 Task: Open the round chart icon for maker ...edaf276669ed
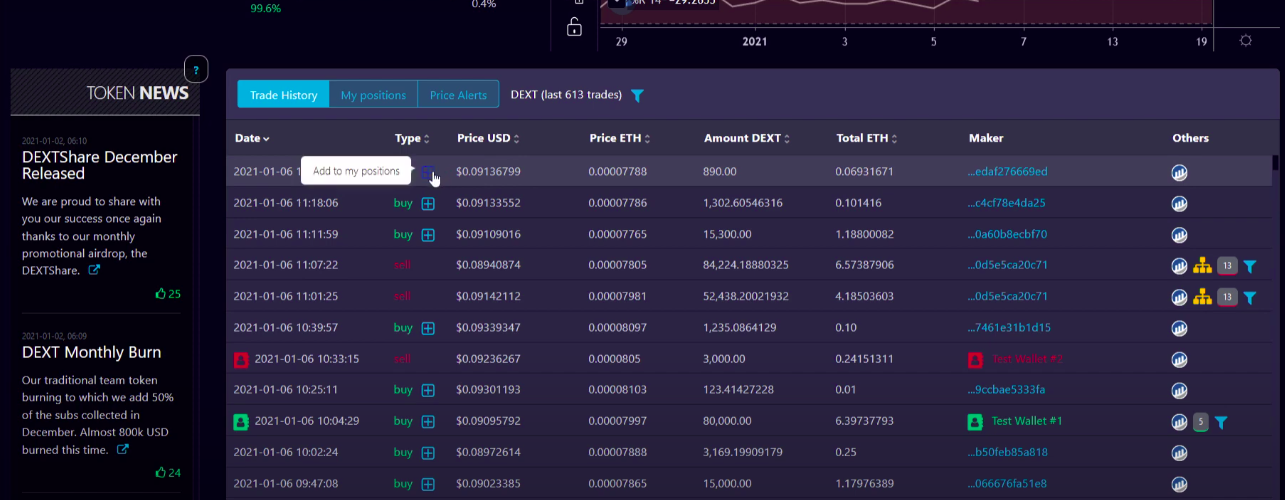(1180, 172)
